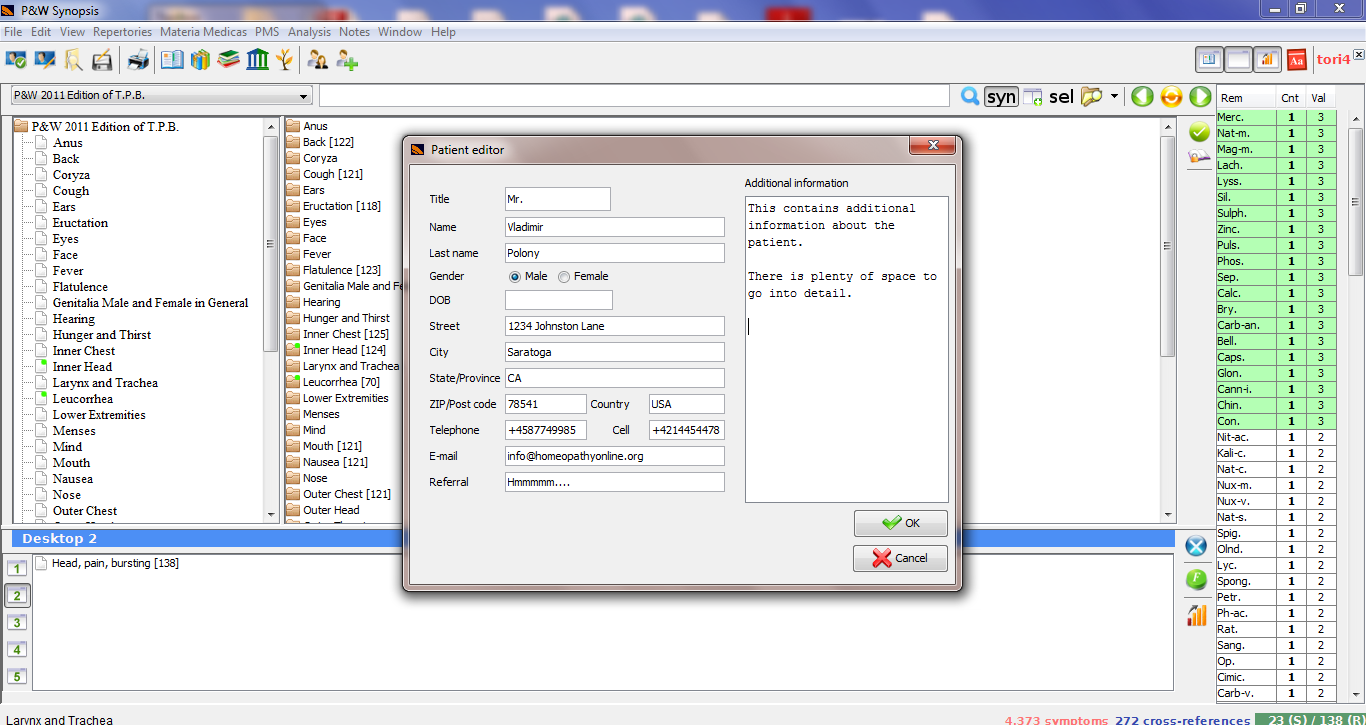The image size is (1366, 725).
Task: Click the remedy list vertical scrollbar
Action: pos(1356,200)
